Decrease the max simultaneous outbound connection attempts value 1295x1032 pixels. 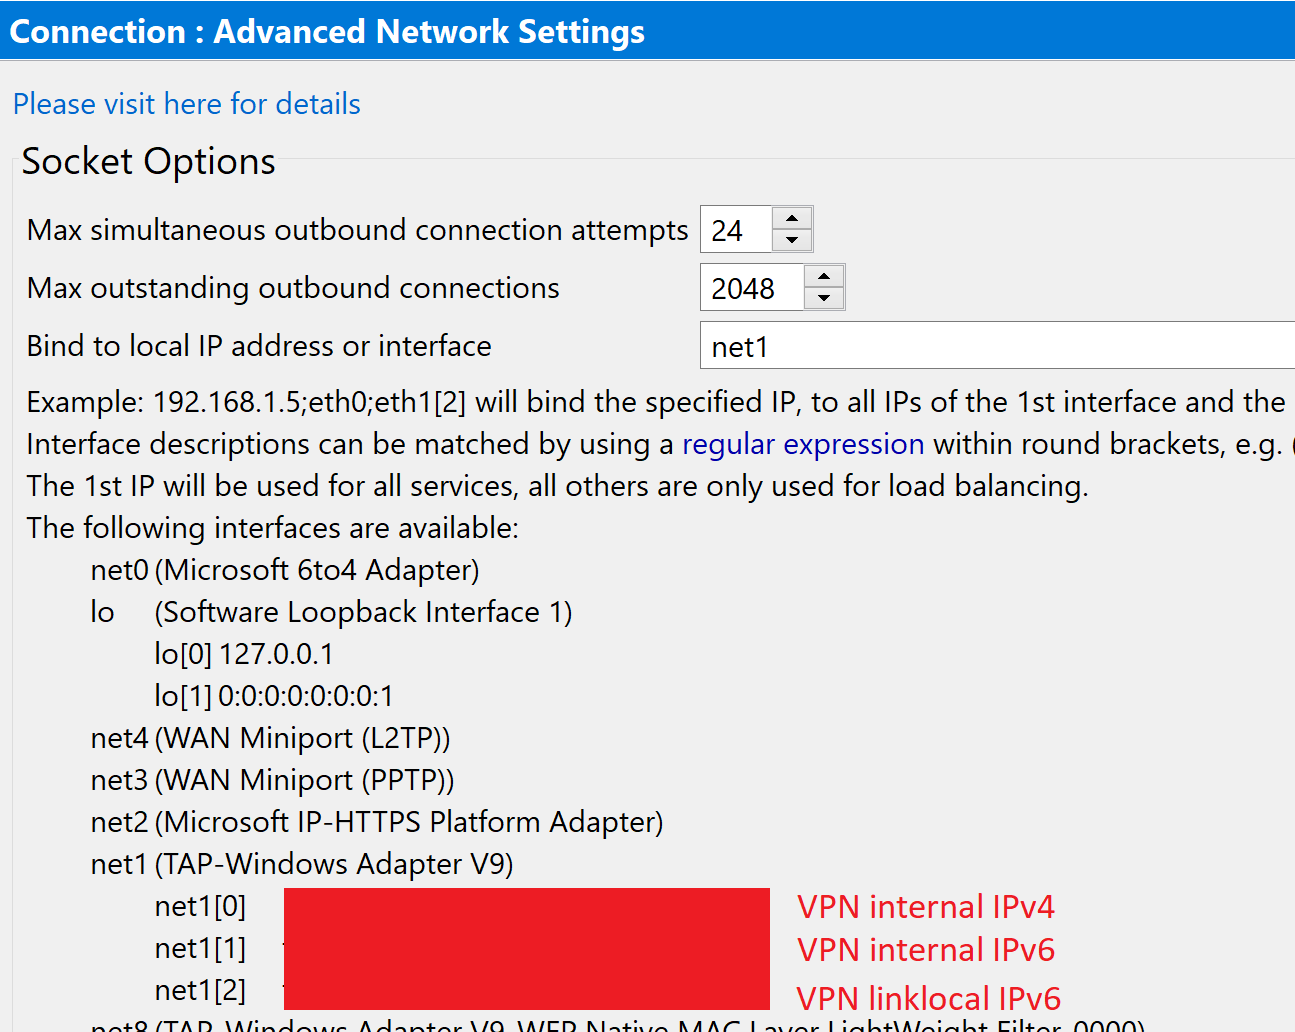(791, 239)
